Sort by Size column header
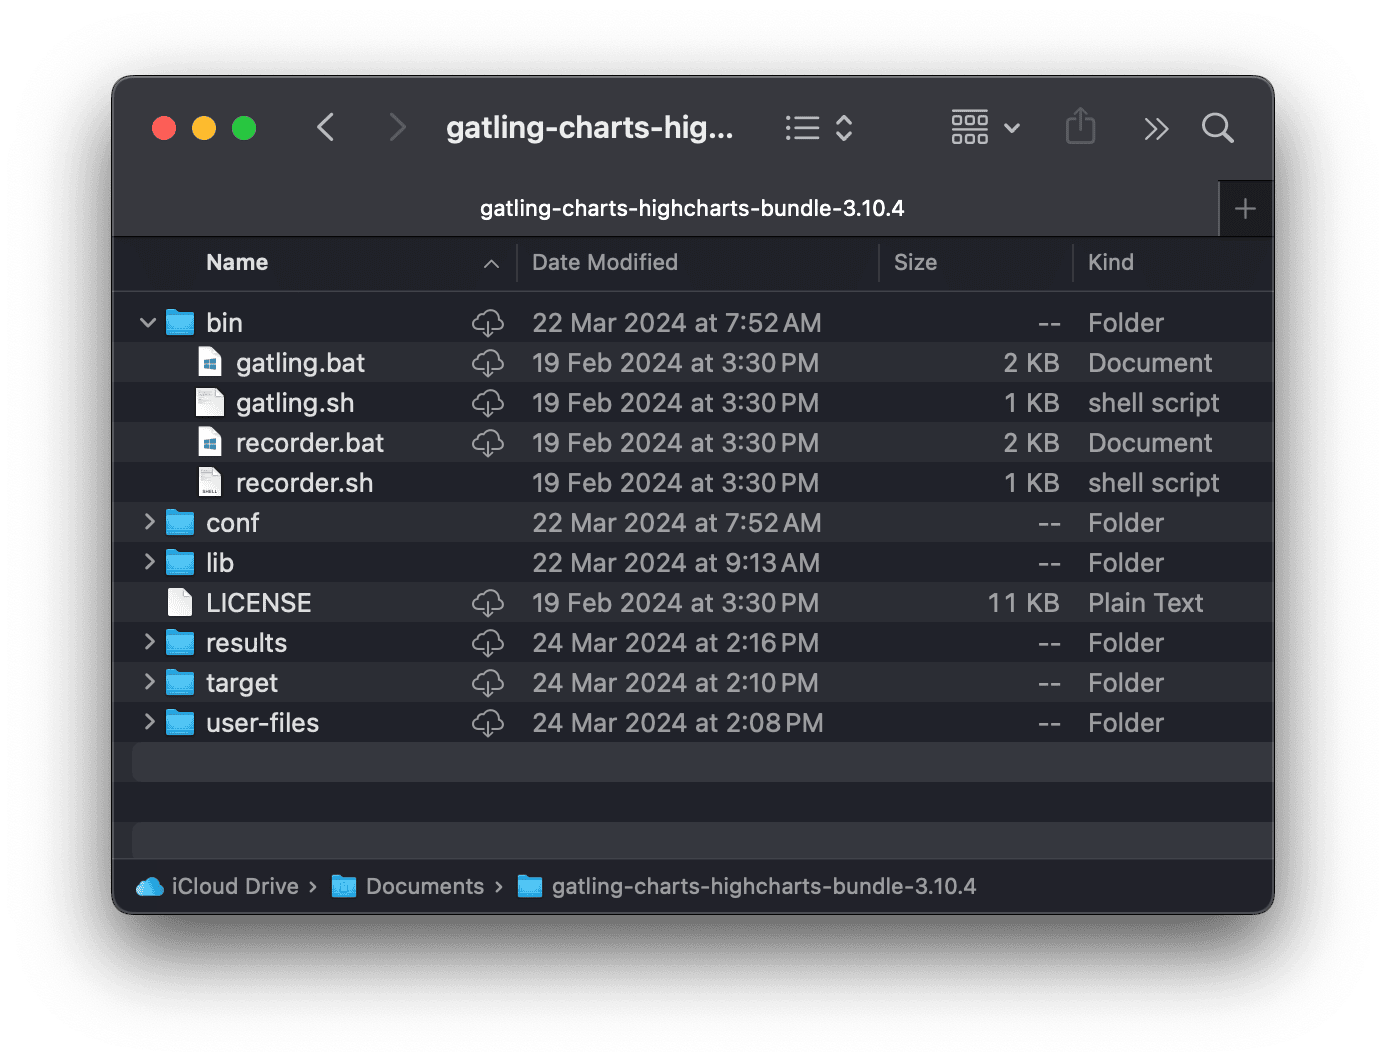Viewport: 1386px width, 1062px height. 915,262
